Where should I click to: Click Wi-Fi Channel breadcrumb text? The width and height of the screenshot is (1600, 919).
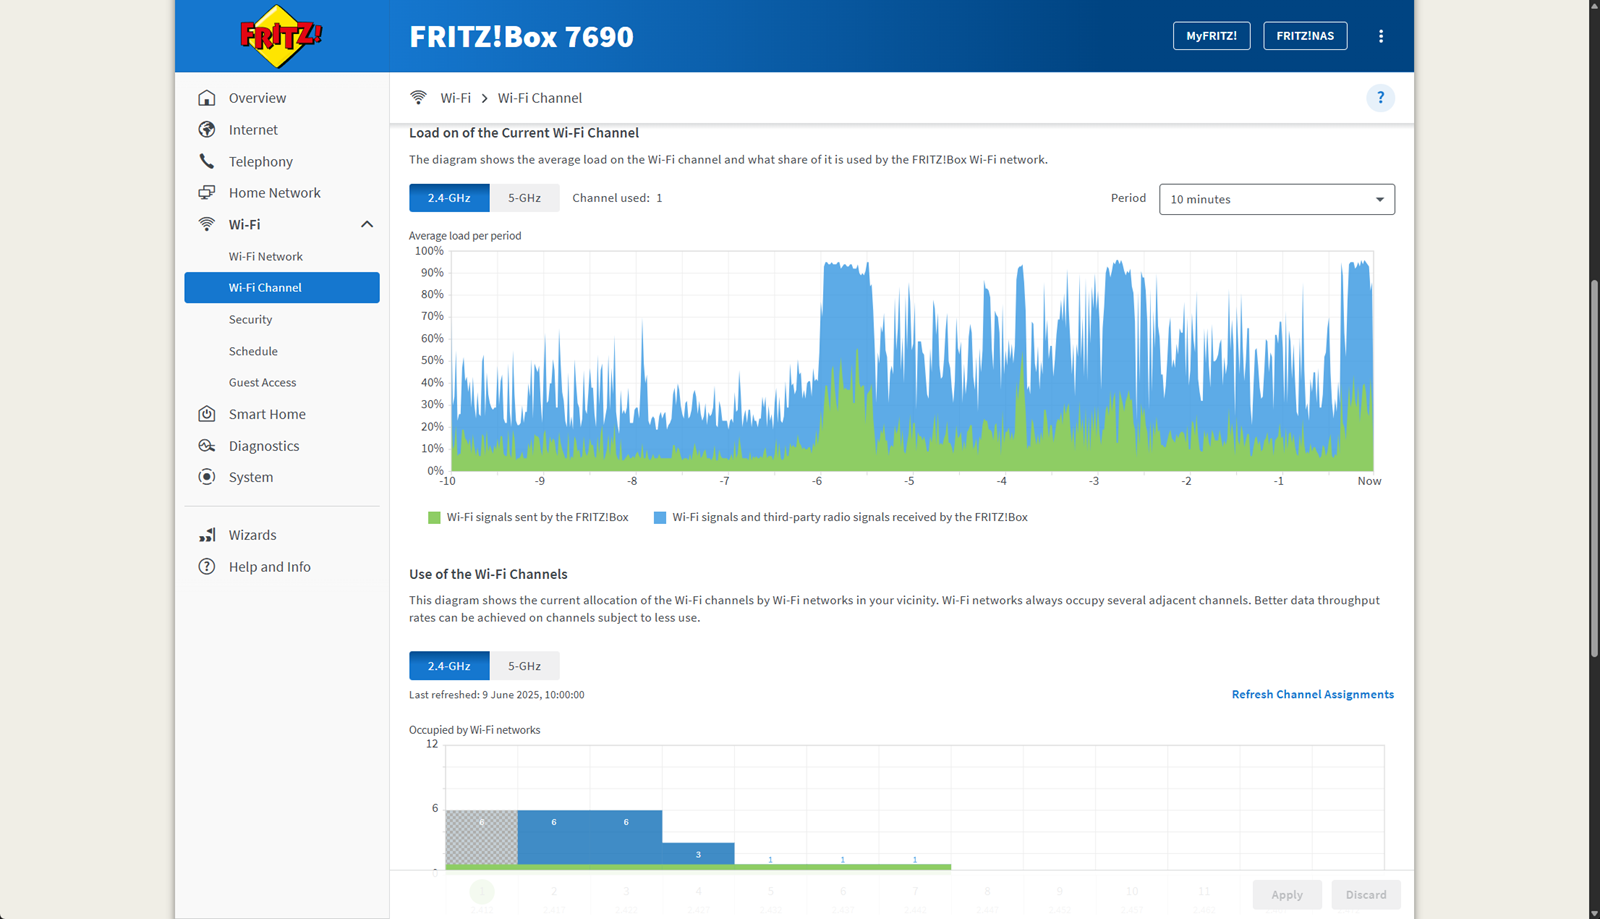click(540, 98)
